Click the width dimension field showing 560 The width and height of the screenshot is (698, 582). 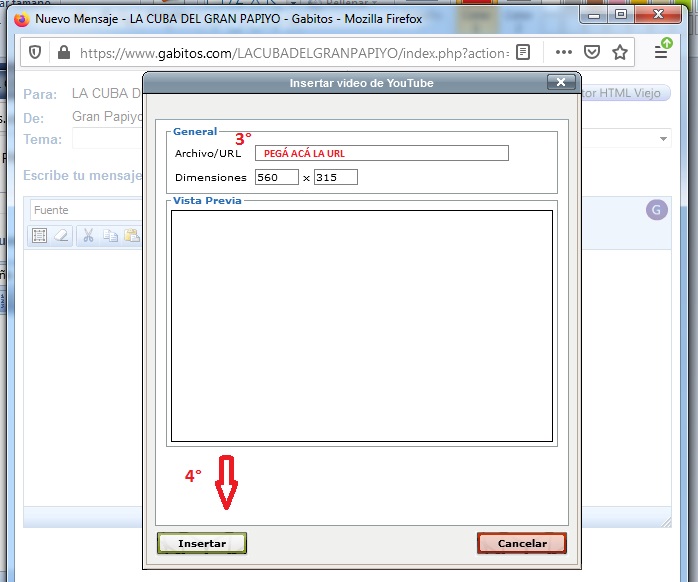click(x=276, y=177)
